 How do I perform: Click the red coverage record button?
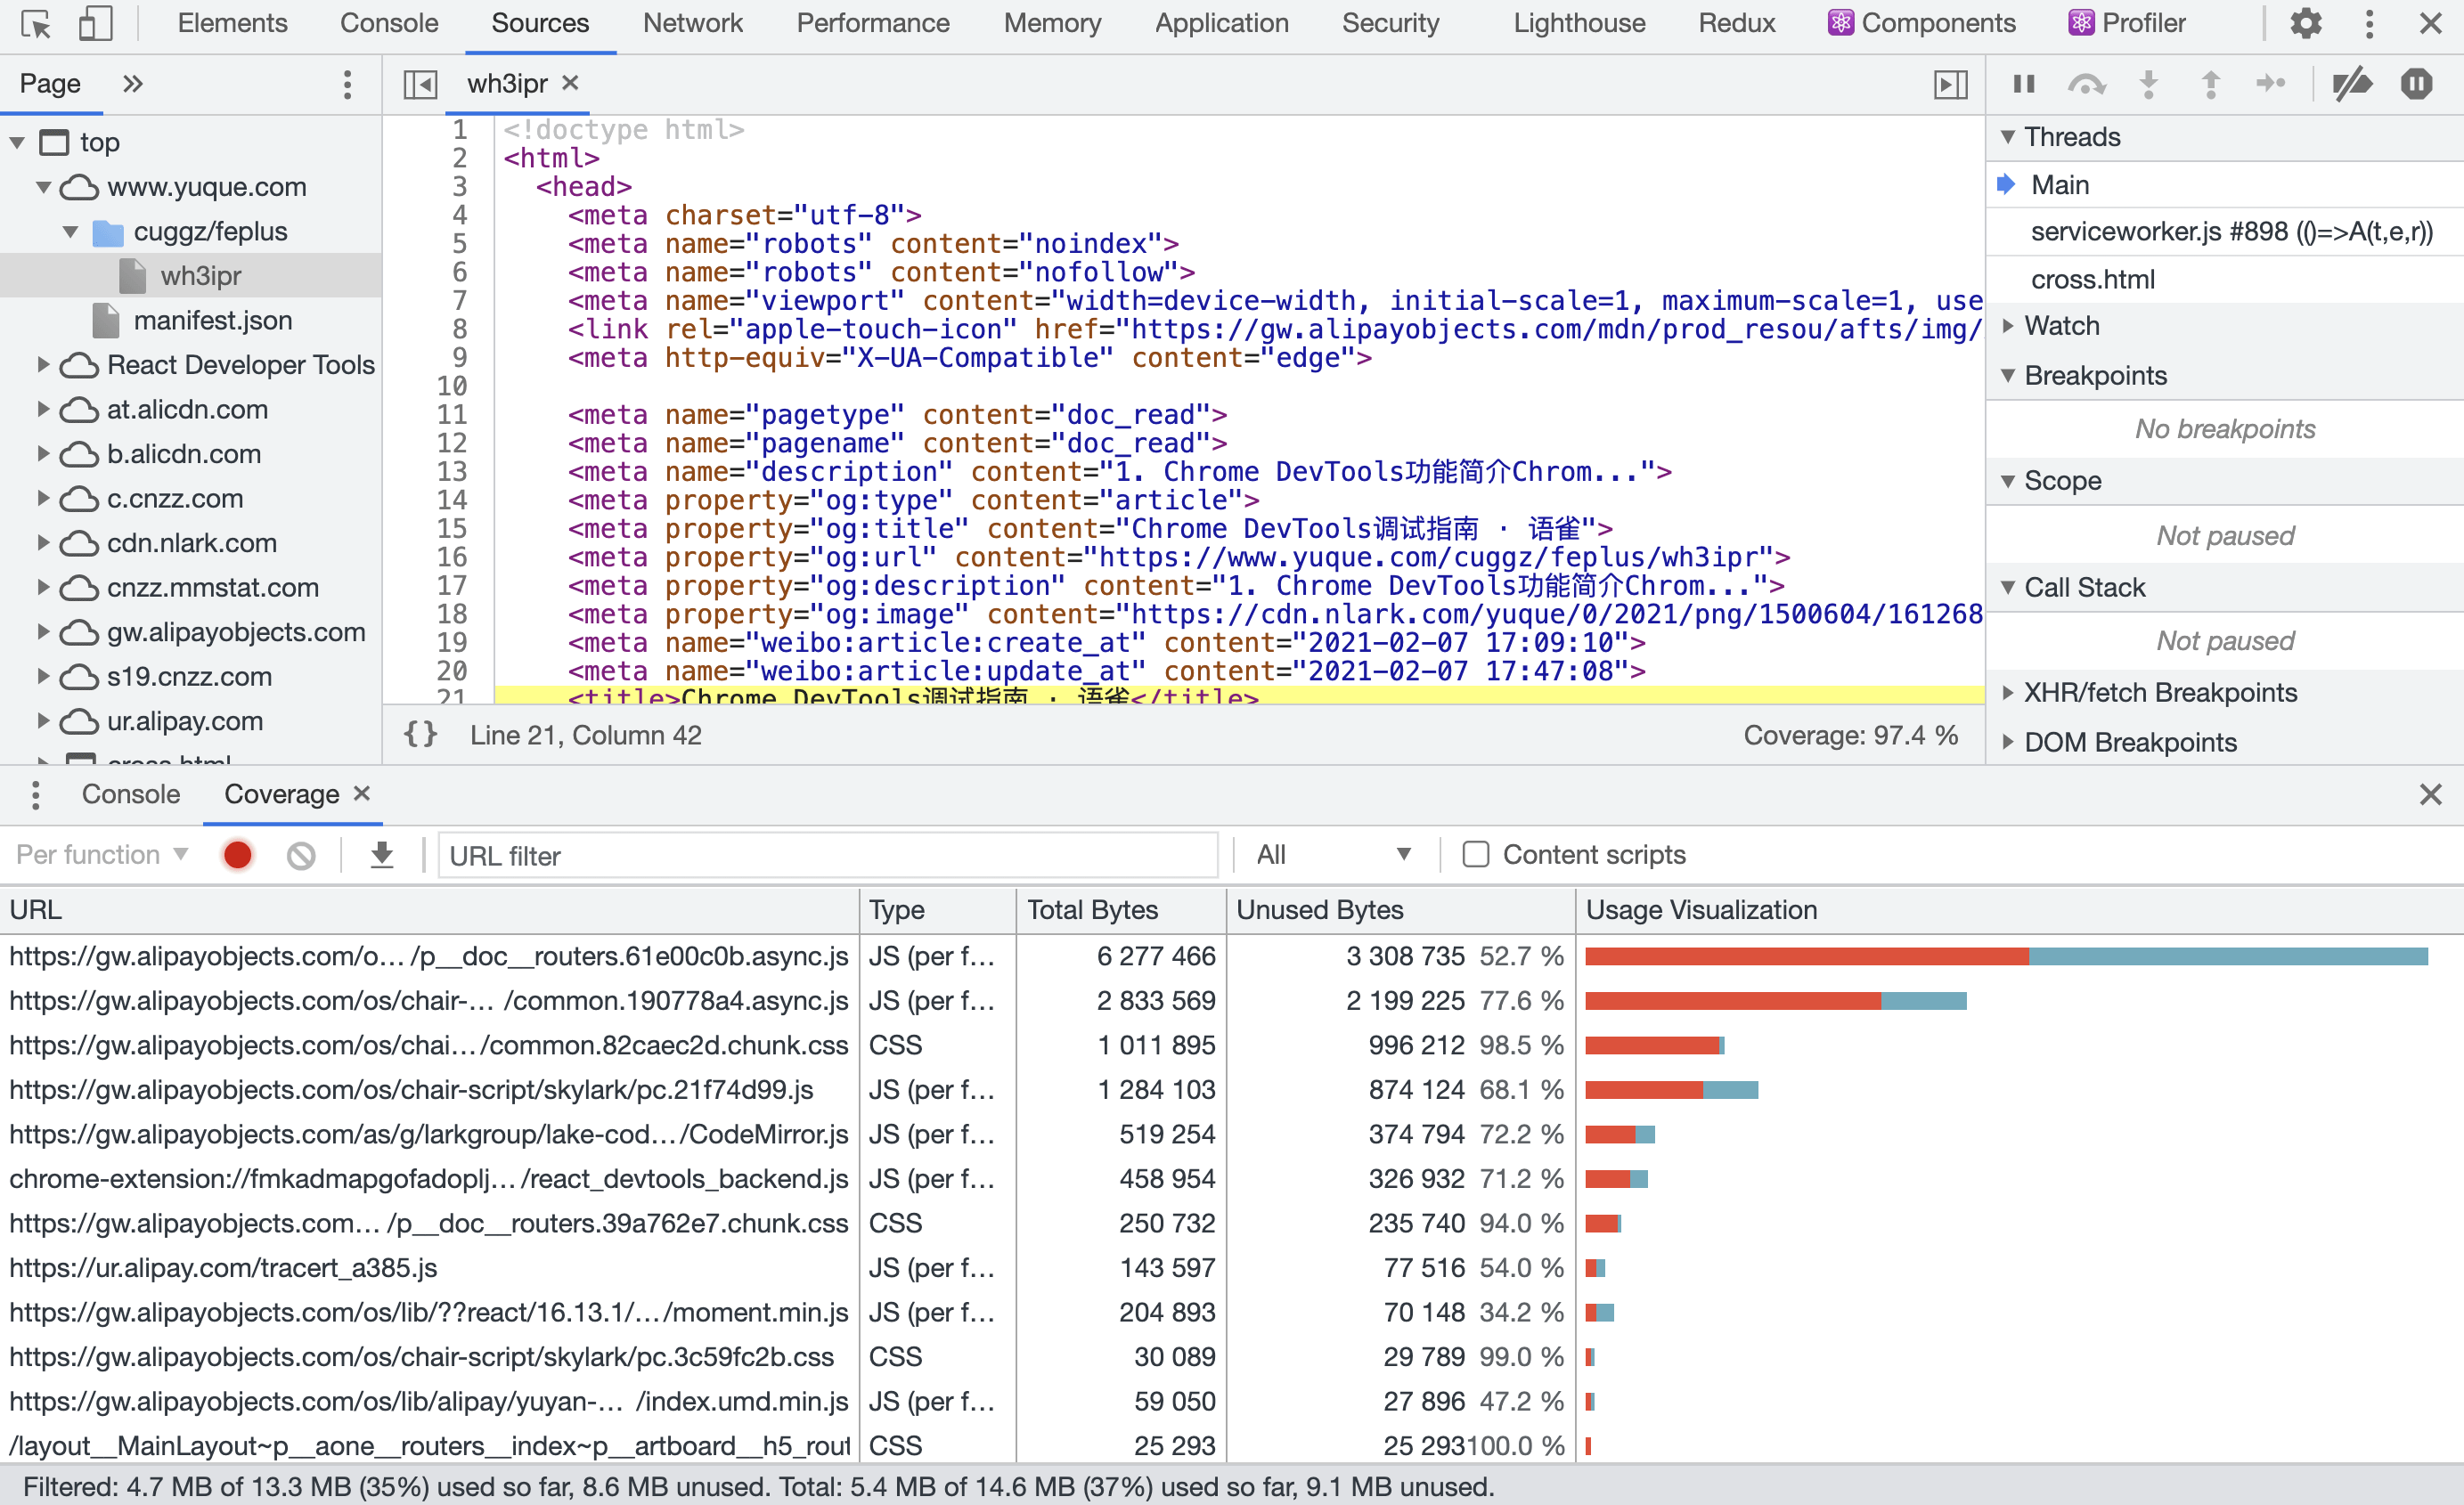238,855
